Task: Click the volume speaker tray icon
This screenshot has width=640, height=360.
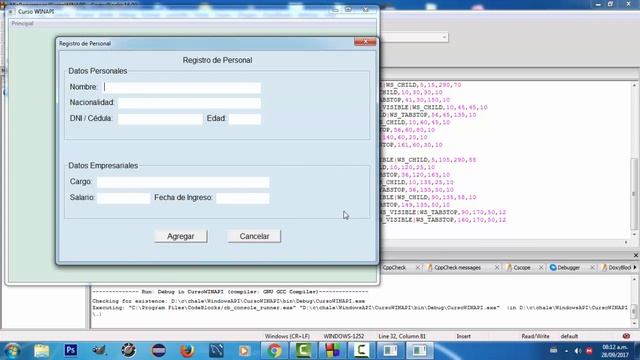Action: click(578, 351)
